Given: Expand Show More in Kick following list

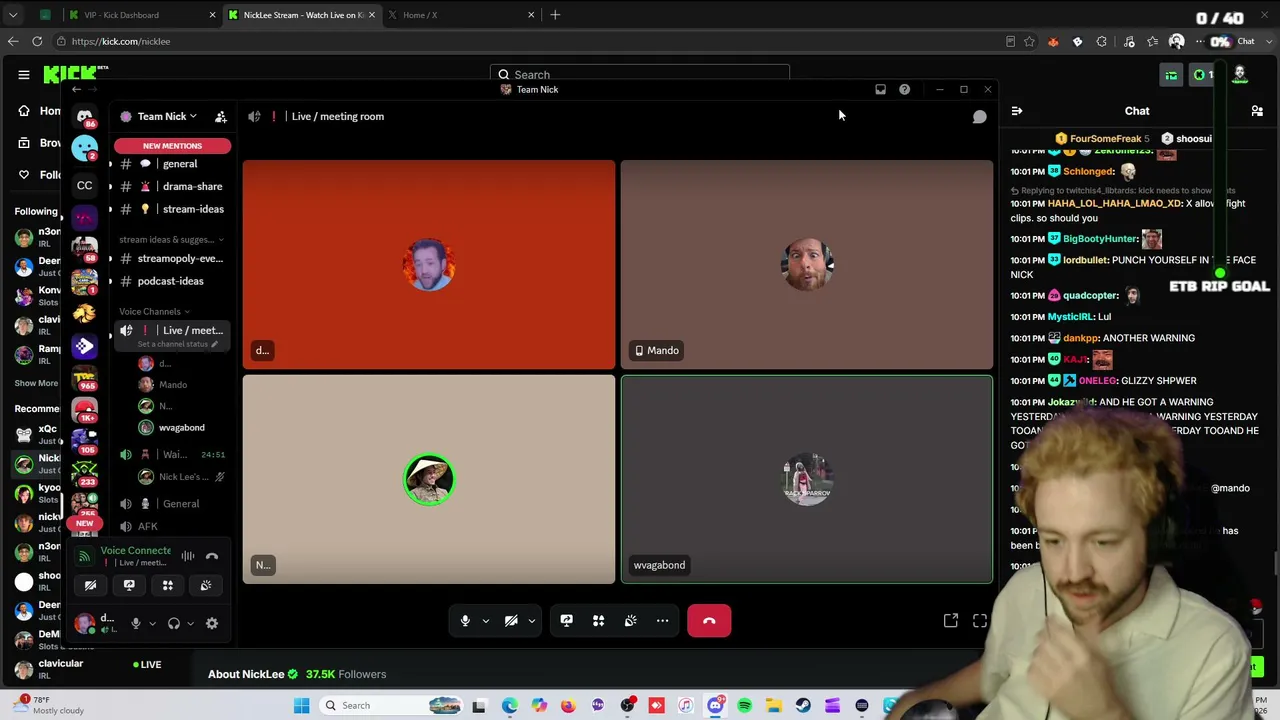Looking at the screenshot, I should pos(36,383).
